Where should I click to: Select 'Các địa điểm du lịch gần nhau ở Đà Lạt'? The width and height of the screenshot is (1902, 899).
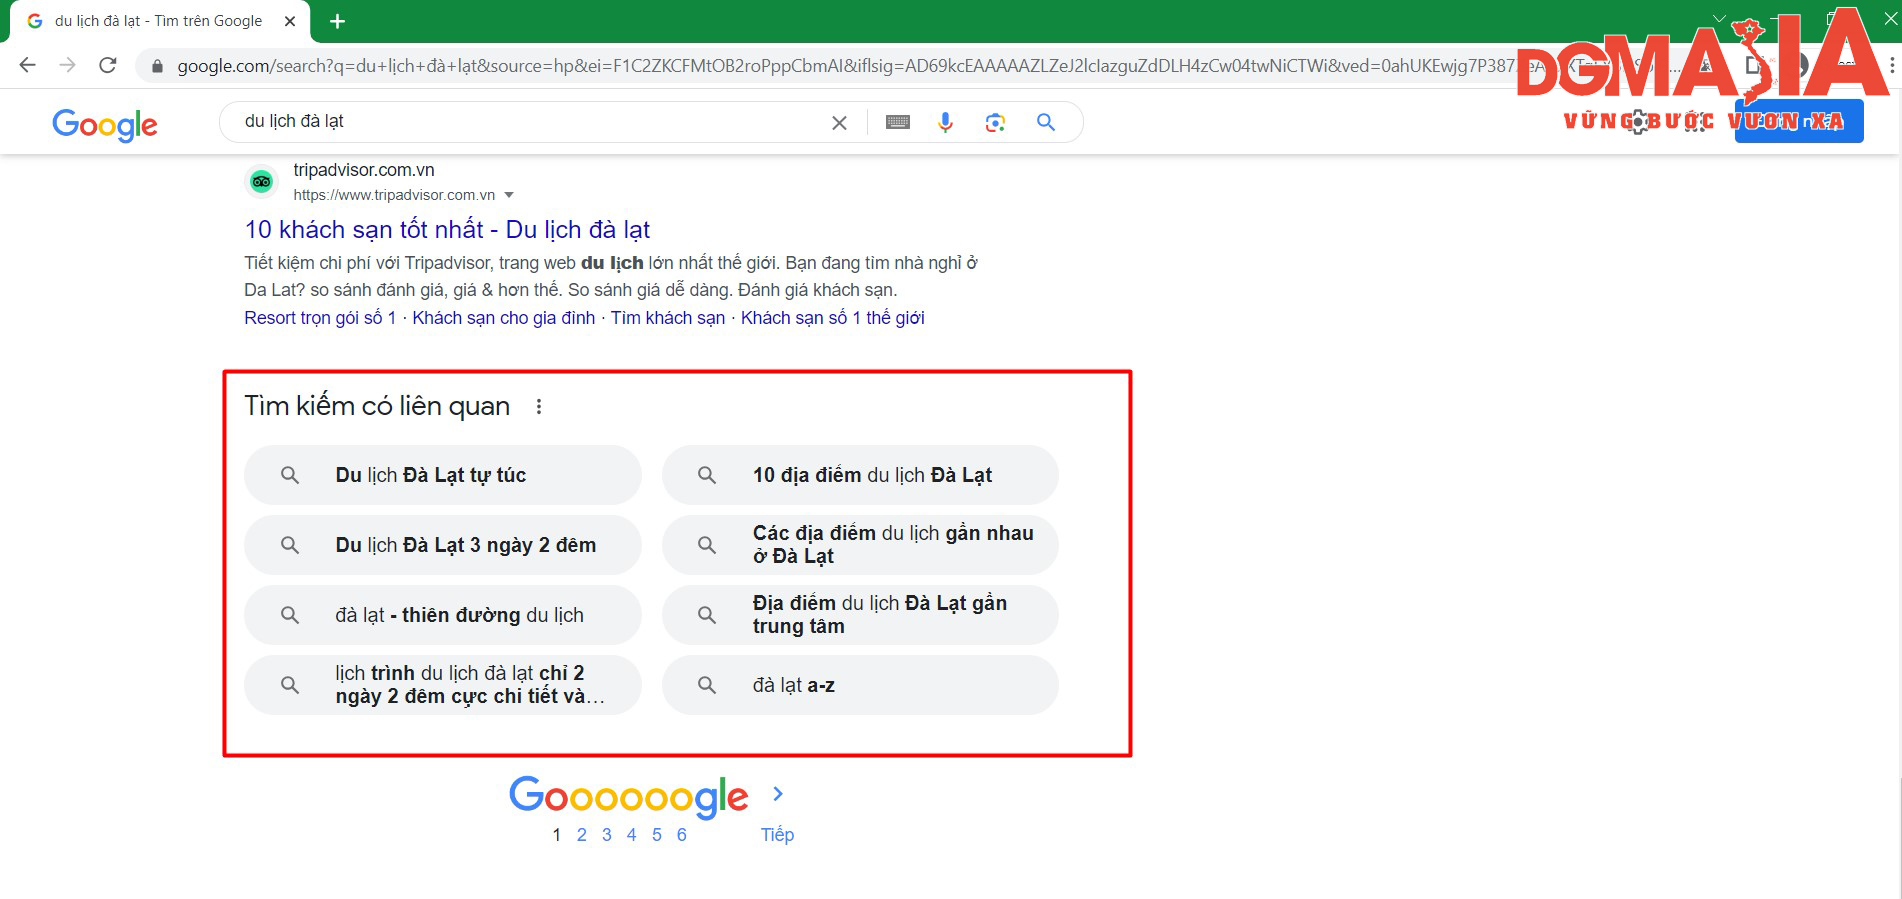[x=860, y=545]
